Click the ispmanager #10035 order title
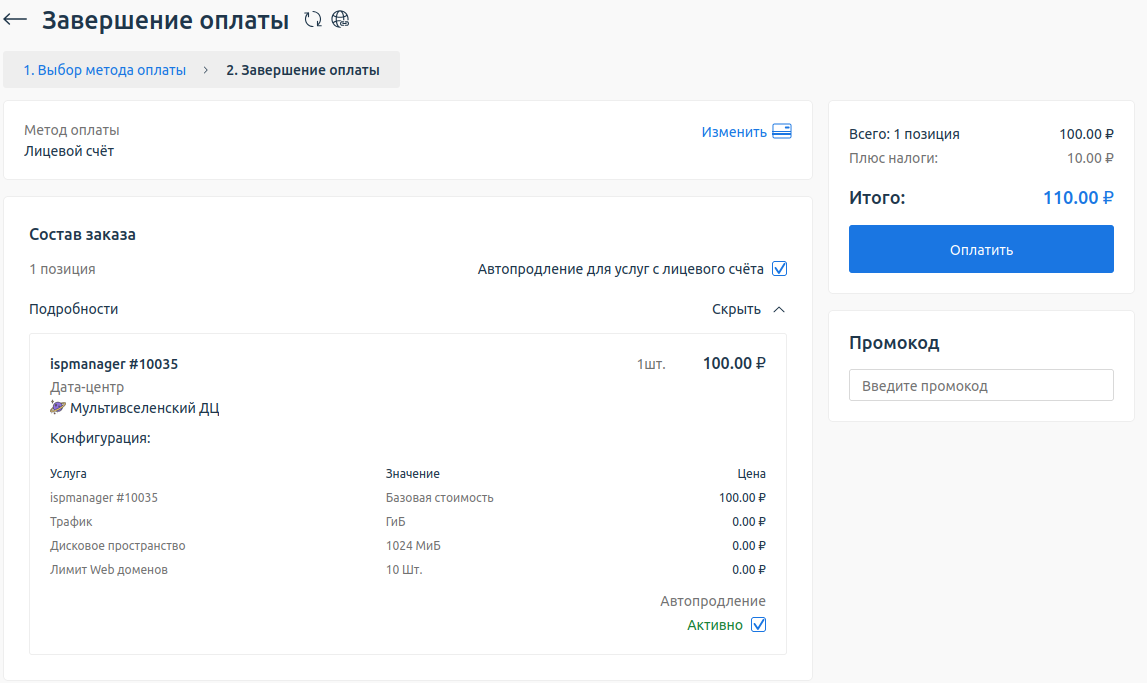This screenshot has width=1147, height=683. [114, 364]
